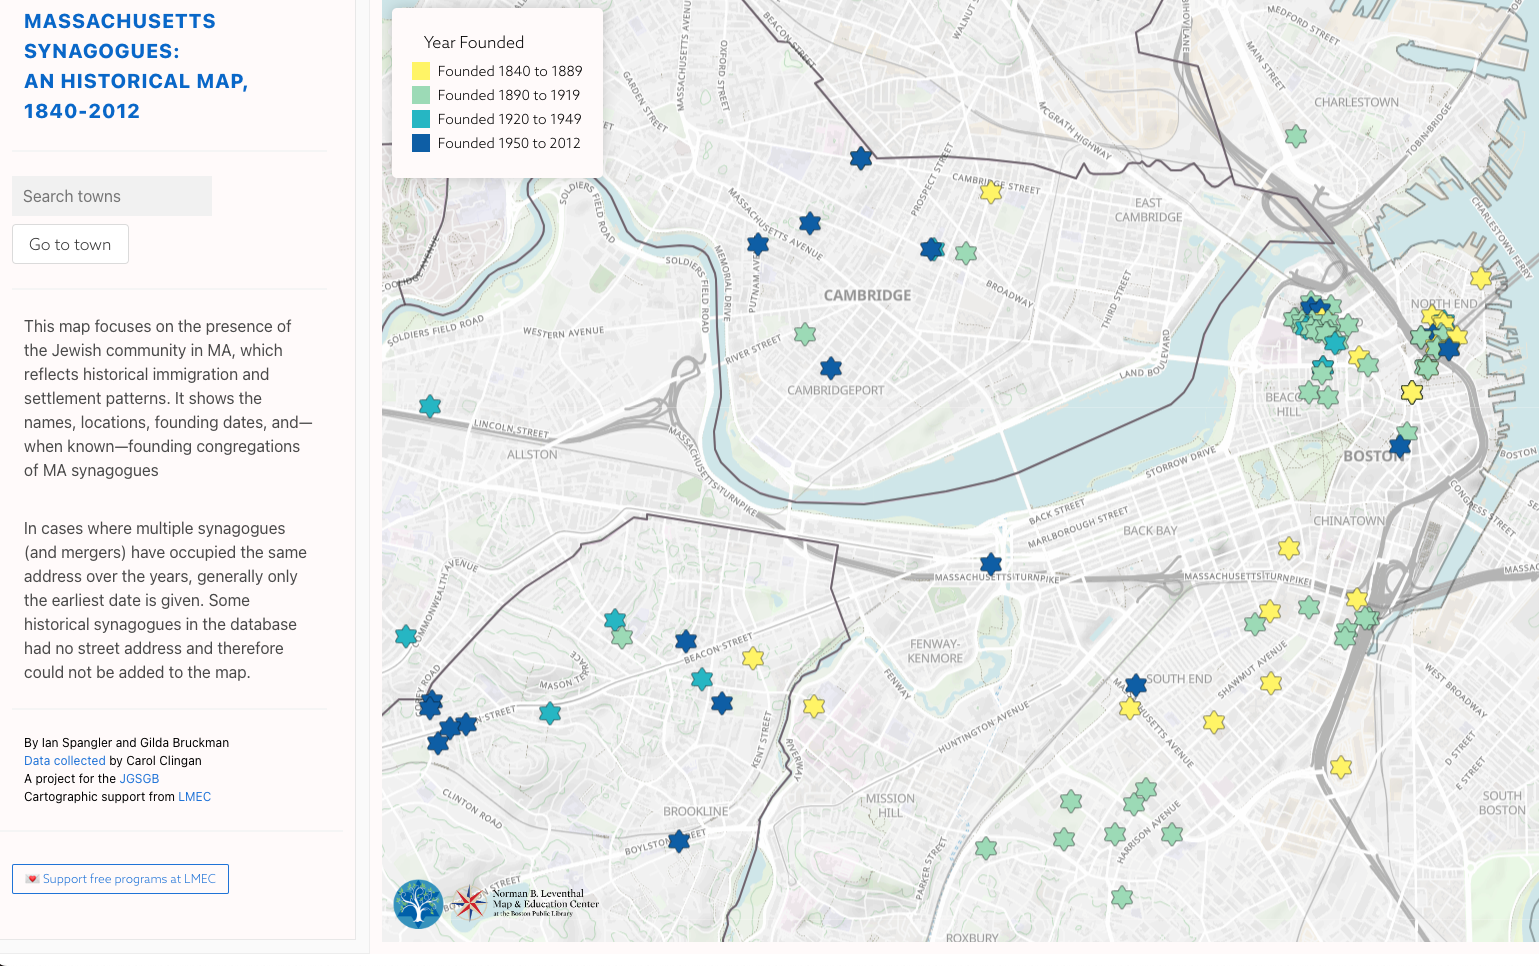
Task: Click the Leventhal Map & Education Center logo
Action: (x=528, y=902)
